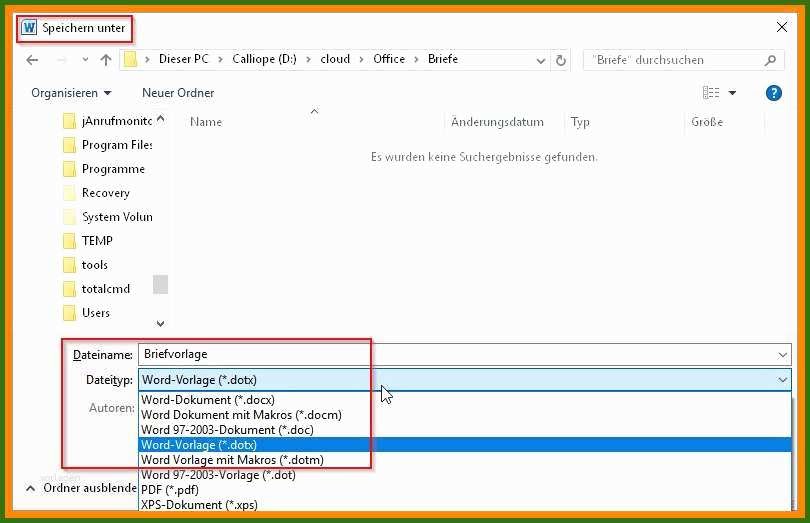Open the help question mark icon
Viewport: 810px width, 523px height.
click(x=773, y=93)
